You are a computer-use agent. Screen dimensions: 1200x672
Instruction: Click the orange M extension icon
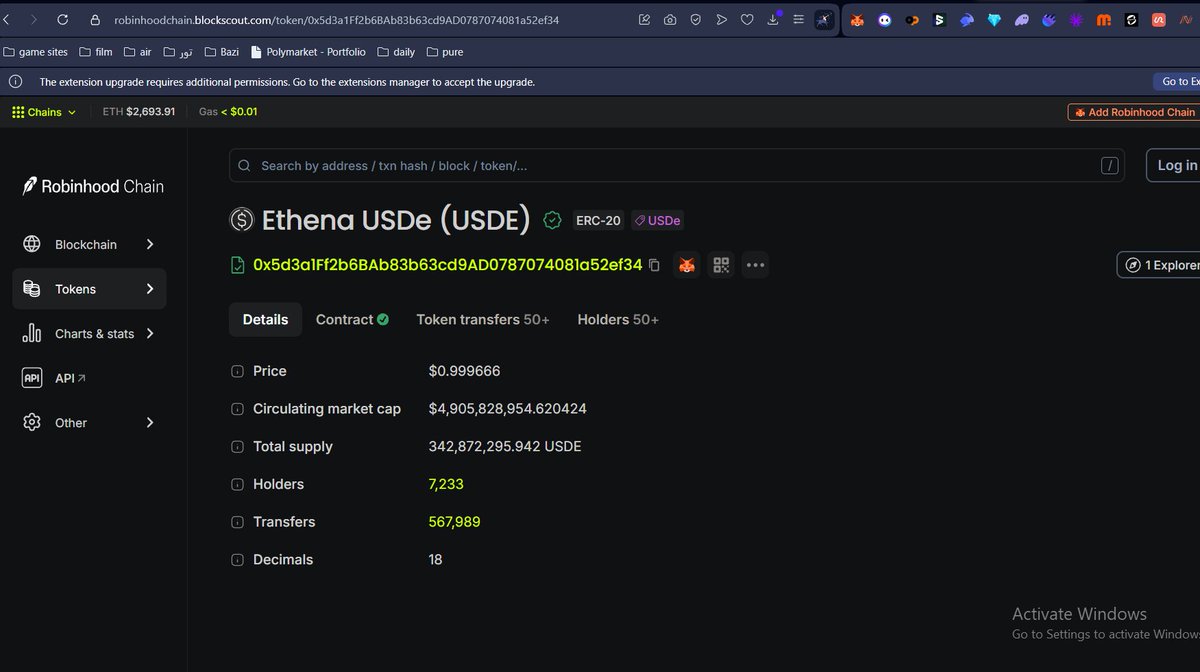point(1103,20)
